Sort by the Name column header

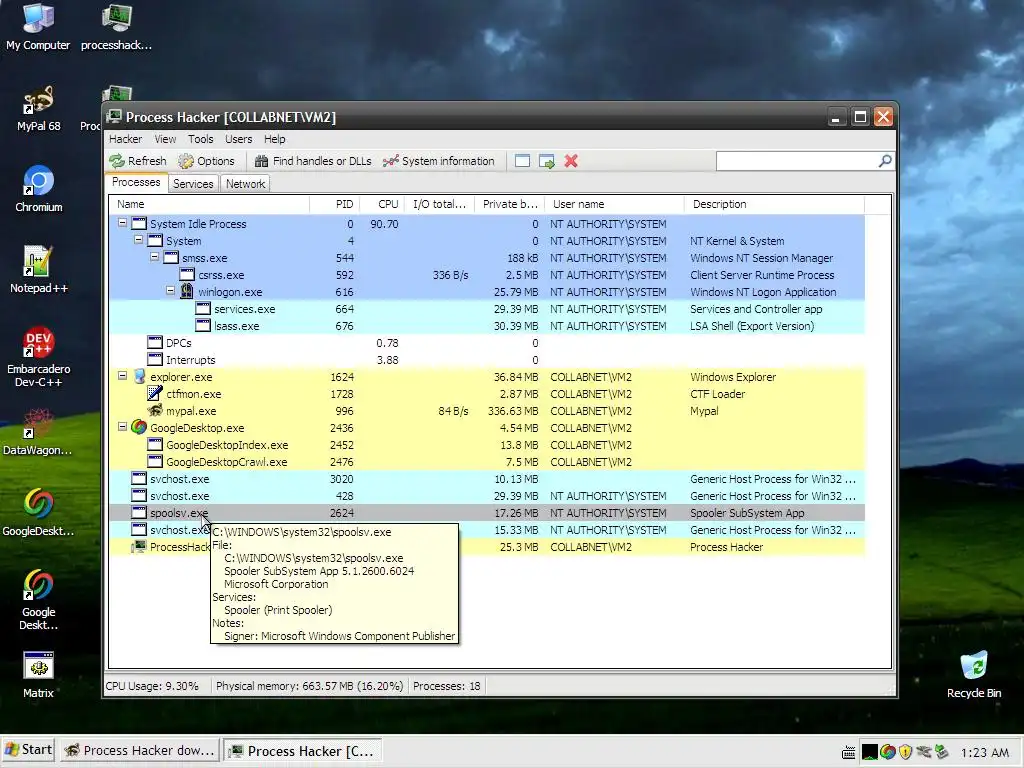pos(210,204)
